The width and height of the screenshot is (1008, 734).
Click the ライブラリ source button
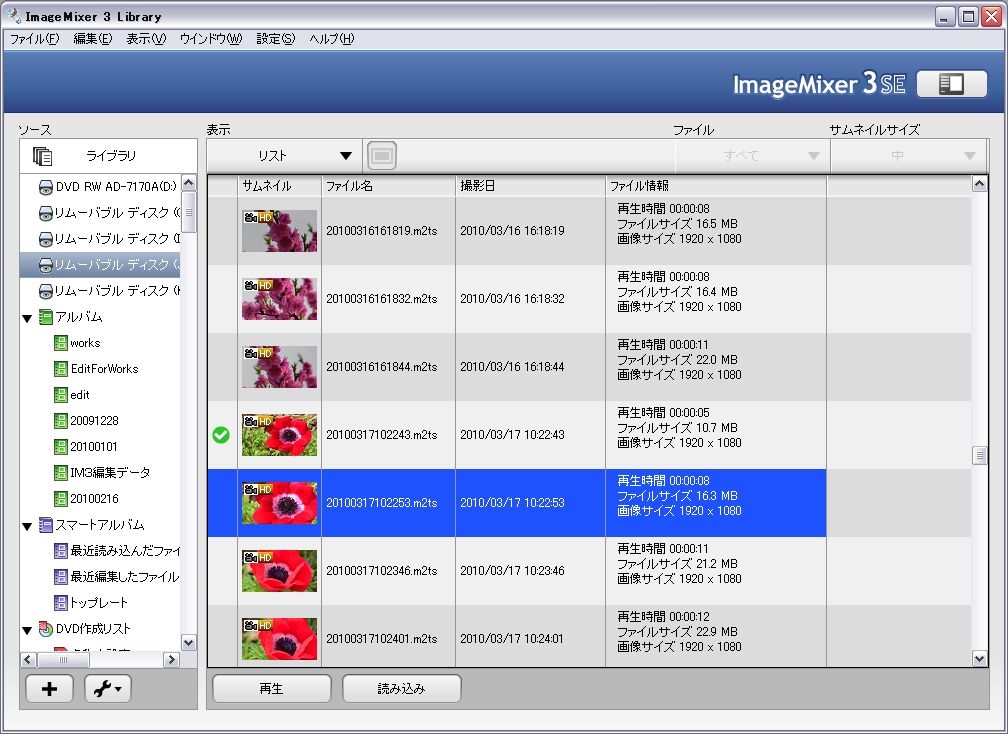click(x=108, y=156)
